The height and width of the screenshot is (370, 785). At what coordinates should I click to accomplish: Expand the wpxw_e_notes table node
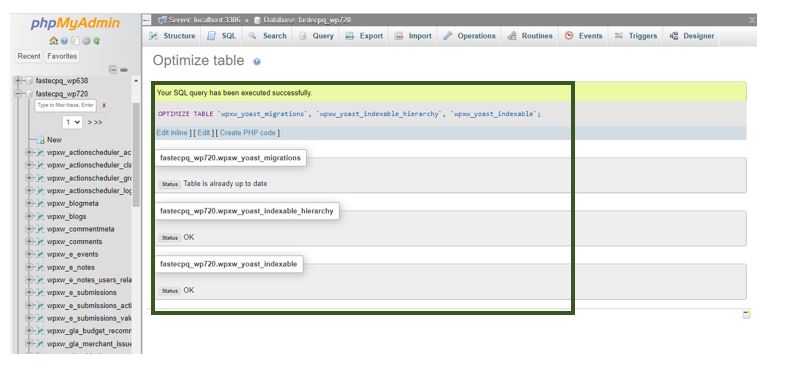point(29,267)
